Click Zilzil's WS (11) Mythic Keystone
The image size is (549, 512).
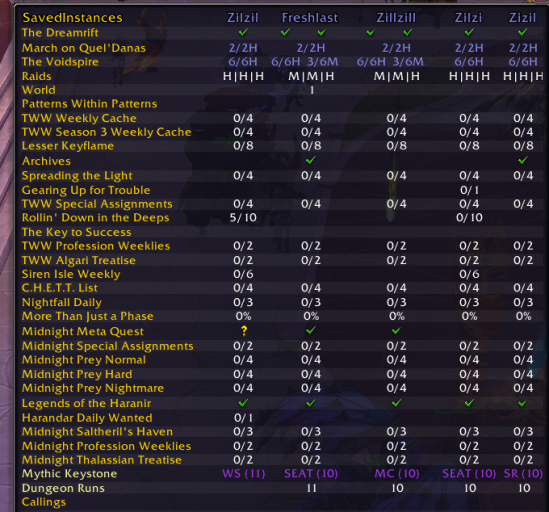[x=244, y=474]
